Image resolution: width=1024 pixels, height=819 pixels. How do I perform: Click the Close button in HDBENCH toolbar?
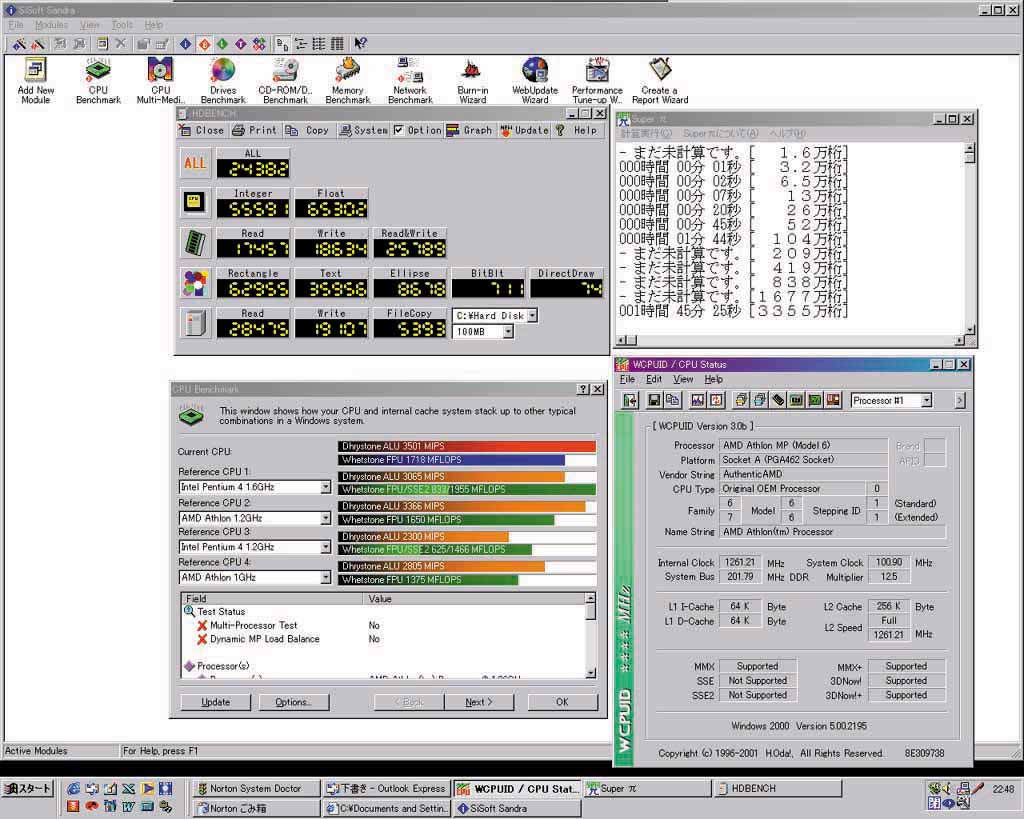click(202, 130)
